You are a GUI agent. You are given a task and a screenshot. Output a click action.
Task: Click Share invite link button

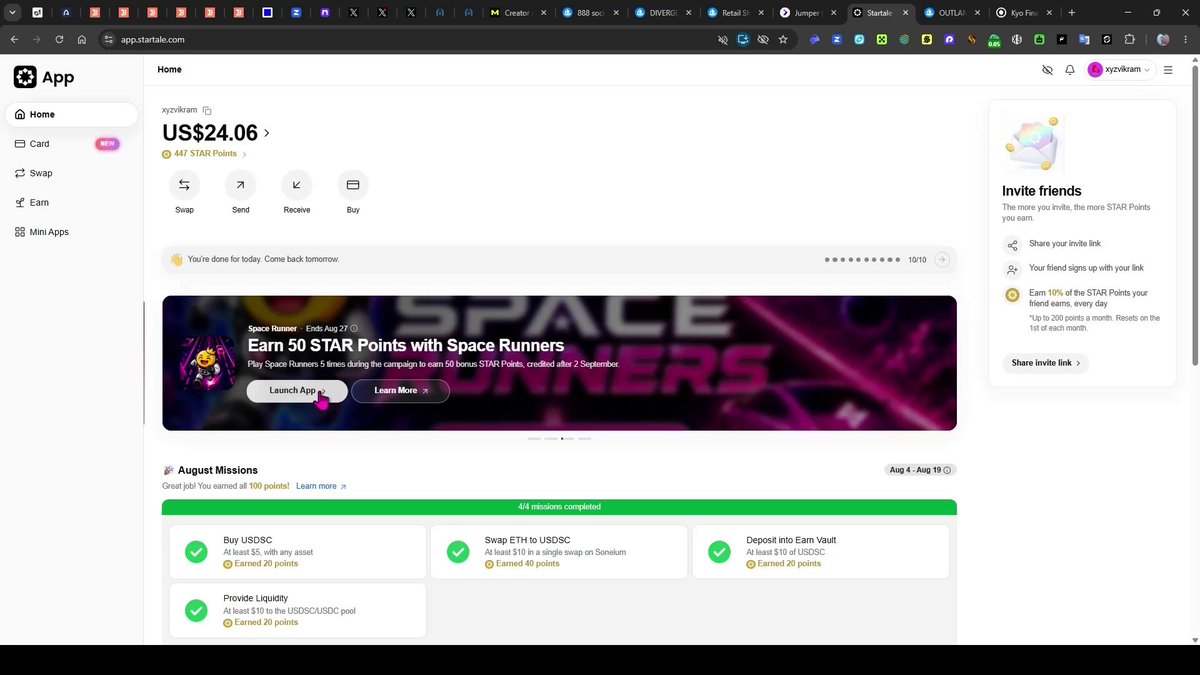(x=1045, y=363)
